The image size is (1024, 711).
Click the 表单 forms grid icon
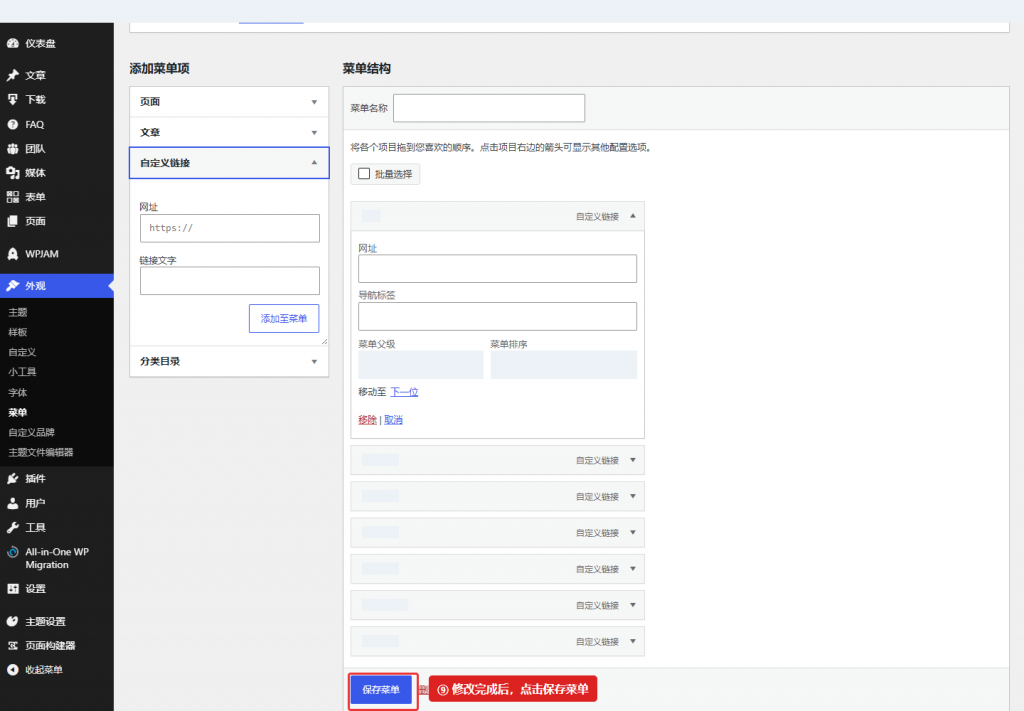(12, 197)
